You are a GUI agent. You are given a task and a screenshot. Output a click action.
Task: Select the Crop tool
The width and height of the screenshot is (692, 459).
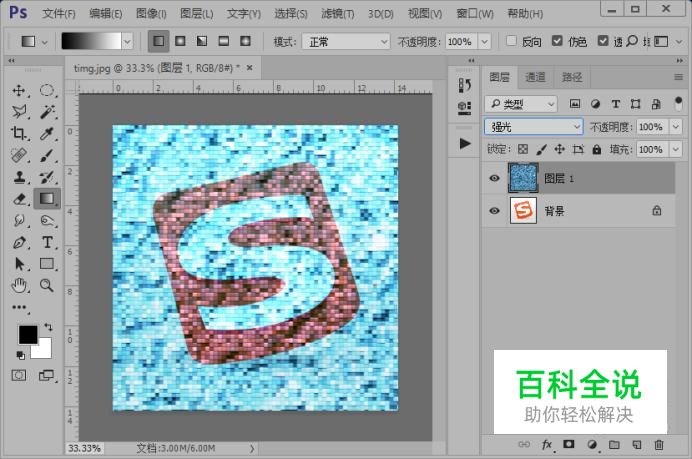(19, 133)
